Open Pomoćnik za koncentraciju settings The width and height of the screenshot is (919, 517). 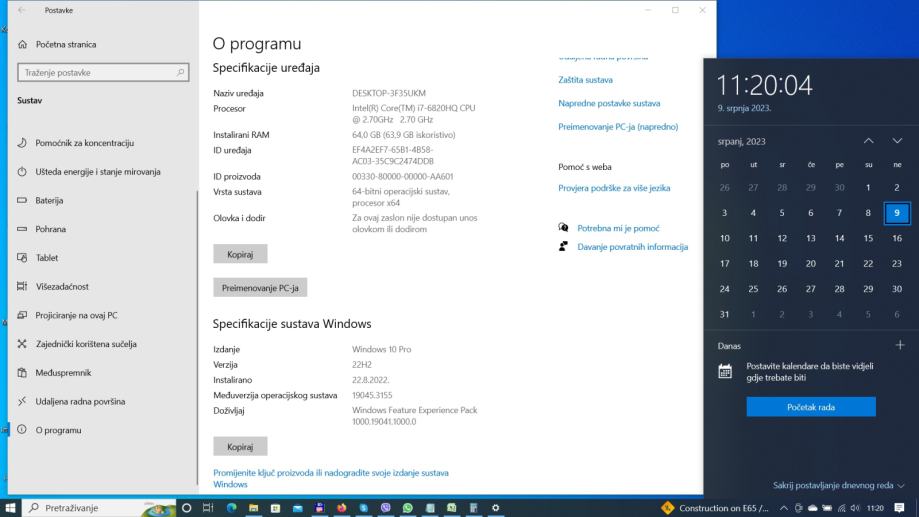pos(85,143)
